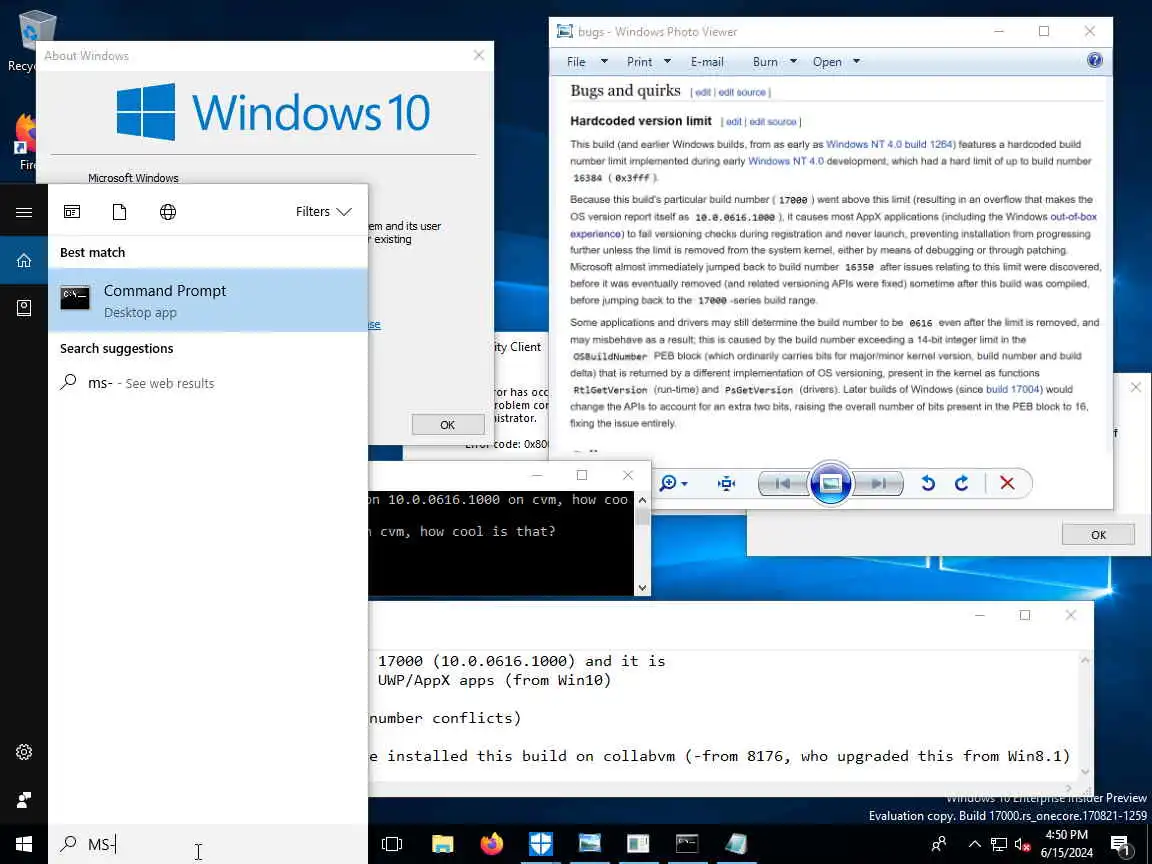The width and height of the screenshot is (1152, 864).
Task: Click OK in the right-side error dialog
Action: pyautogui.click(x=1098, y=534)
